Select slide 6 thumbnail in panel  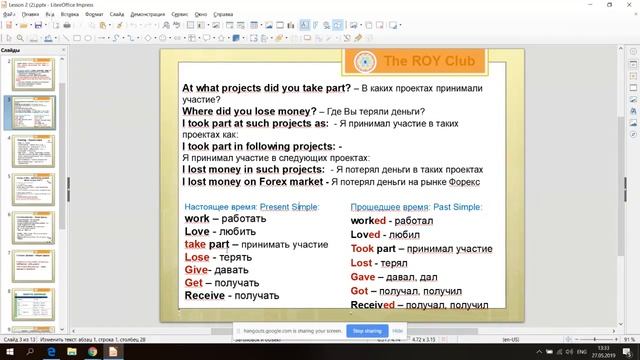33,227
